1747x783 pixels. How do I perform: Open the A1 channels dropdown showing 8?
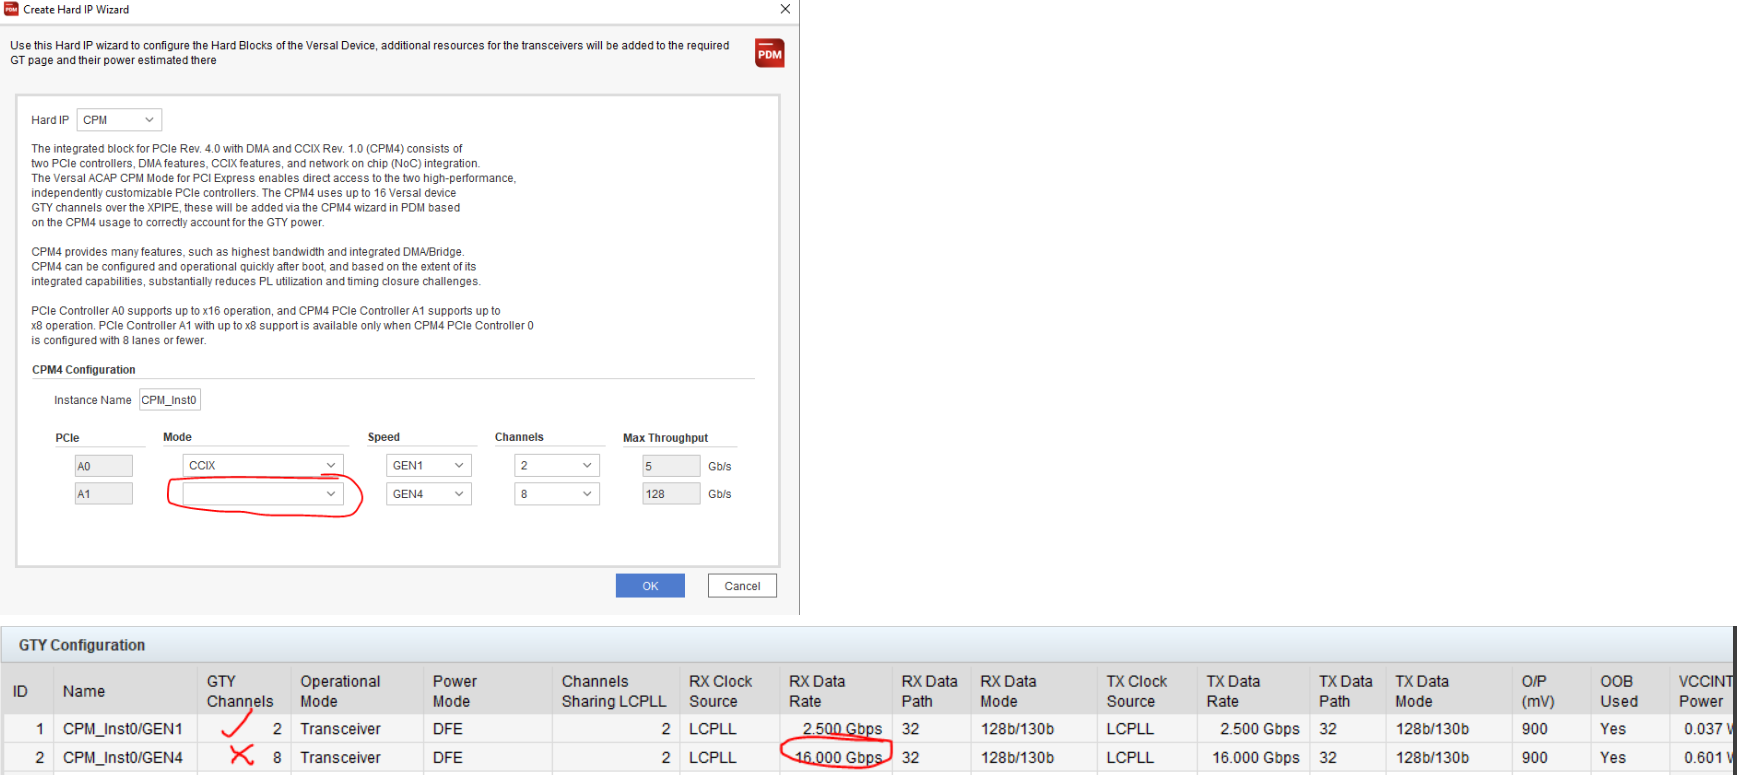[556, 494]
